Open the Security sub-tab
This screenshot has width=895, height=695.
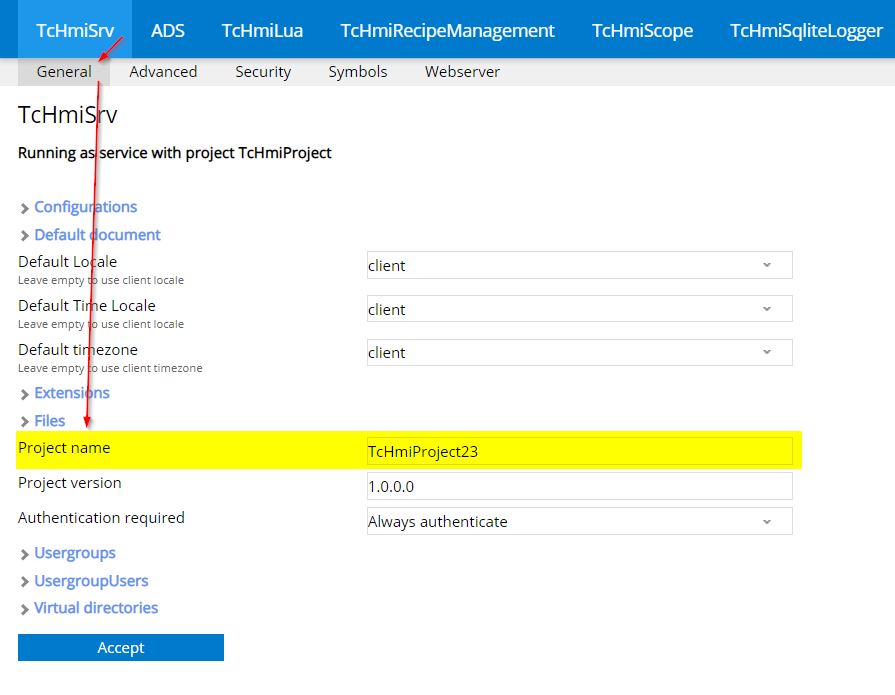pyautogui.click(x=263, y=72)
